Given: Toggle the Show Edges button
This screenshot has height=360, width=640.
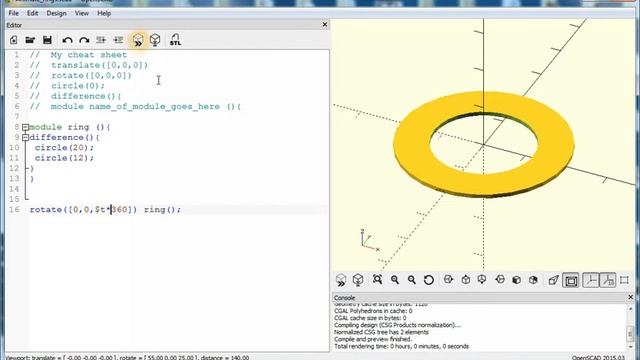Looking at the screenshot, I should pyautogui.click(x=624, y=280).
